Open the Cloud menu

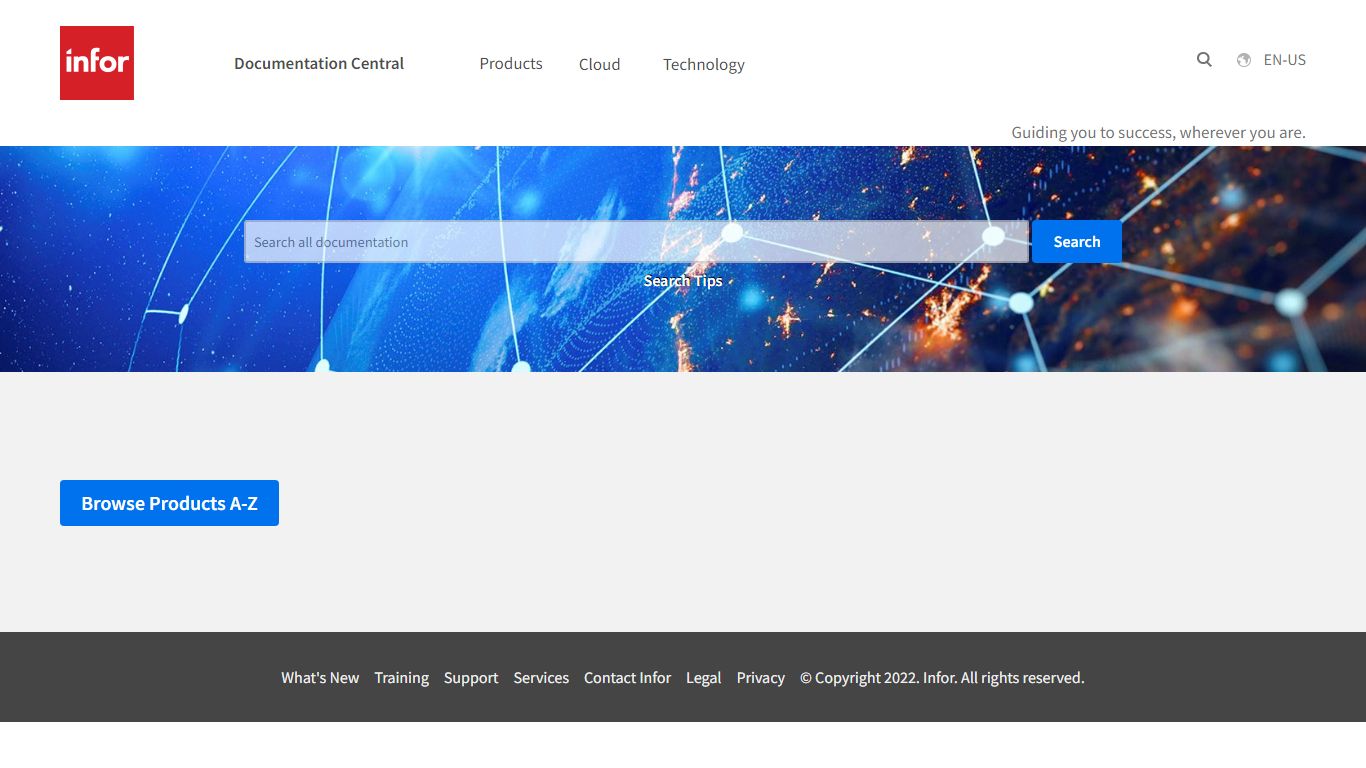600,64
